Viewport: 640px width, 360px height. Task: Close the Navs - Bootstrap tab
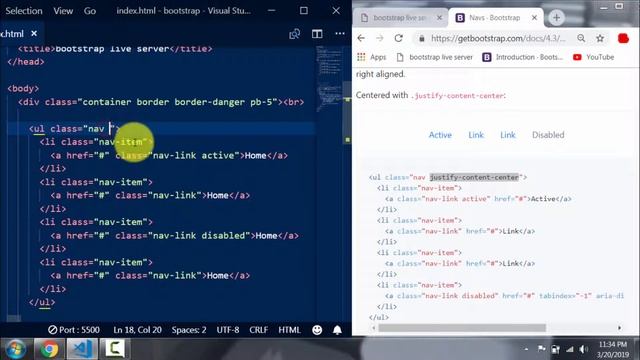click(x=534, y=18)
